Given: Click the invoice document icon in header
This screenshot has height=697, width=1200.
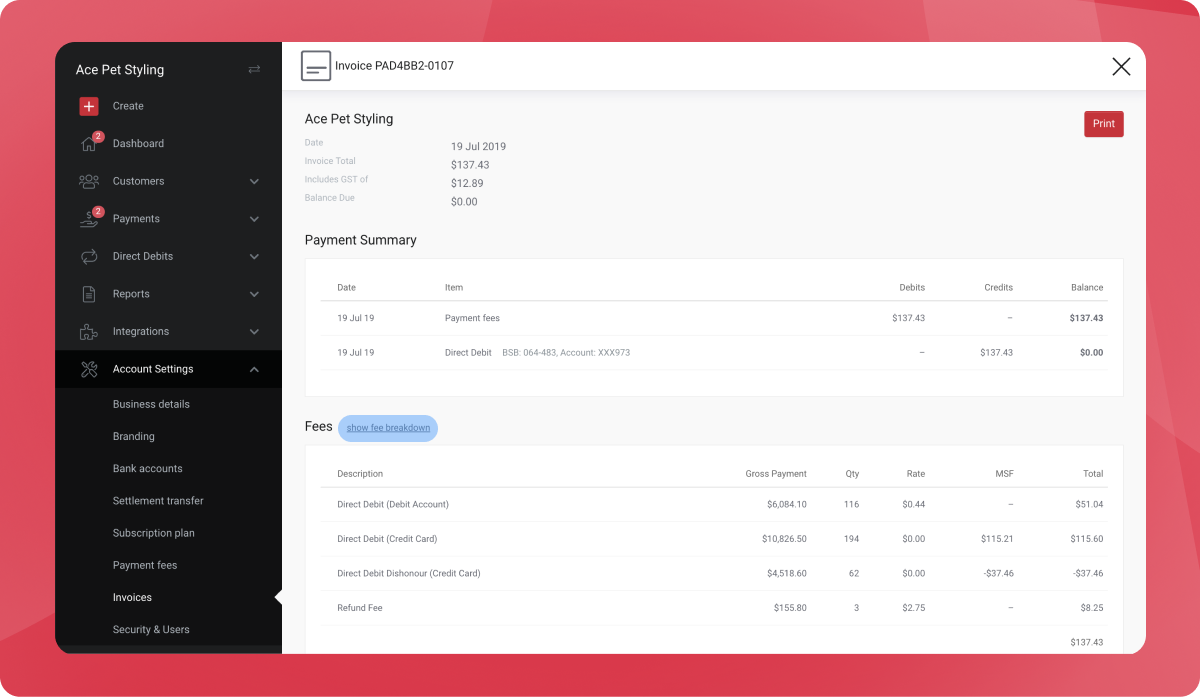Looking at the screenshot, I should pos(316,66).
